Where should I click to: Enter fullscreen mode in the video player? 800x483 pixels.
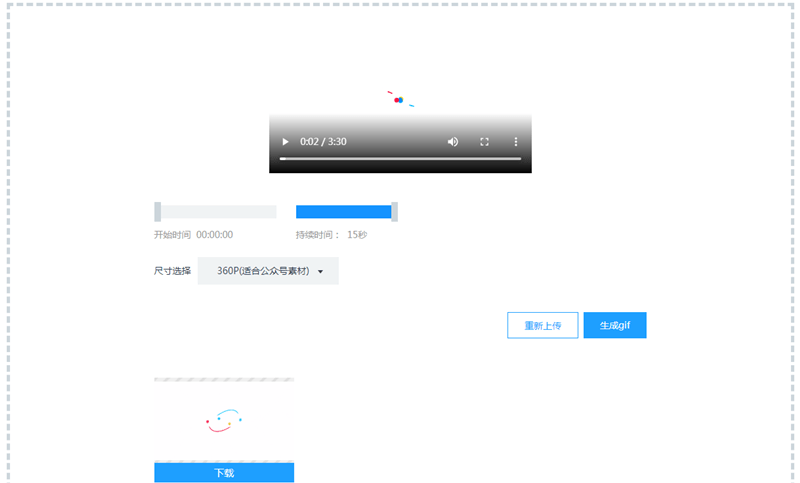tap(485, 142)
